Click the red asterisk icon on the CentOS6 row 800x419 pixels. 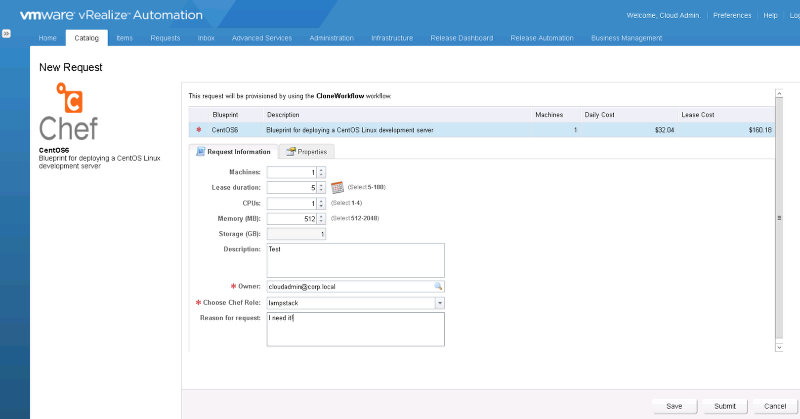pyautogui.click(x=199, y=130)
